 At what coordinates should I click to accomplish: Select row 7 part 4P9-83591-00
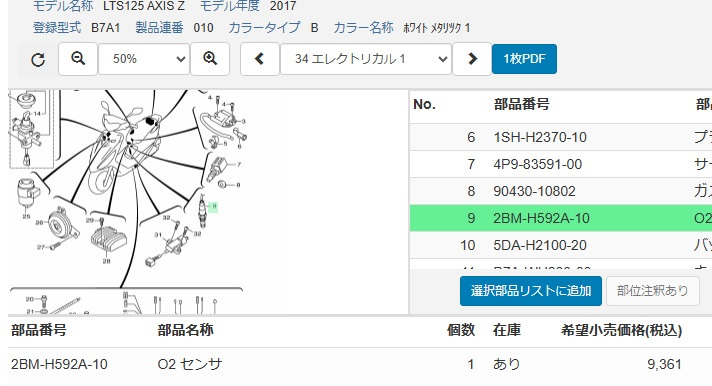(561, 164)
